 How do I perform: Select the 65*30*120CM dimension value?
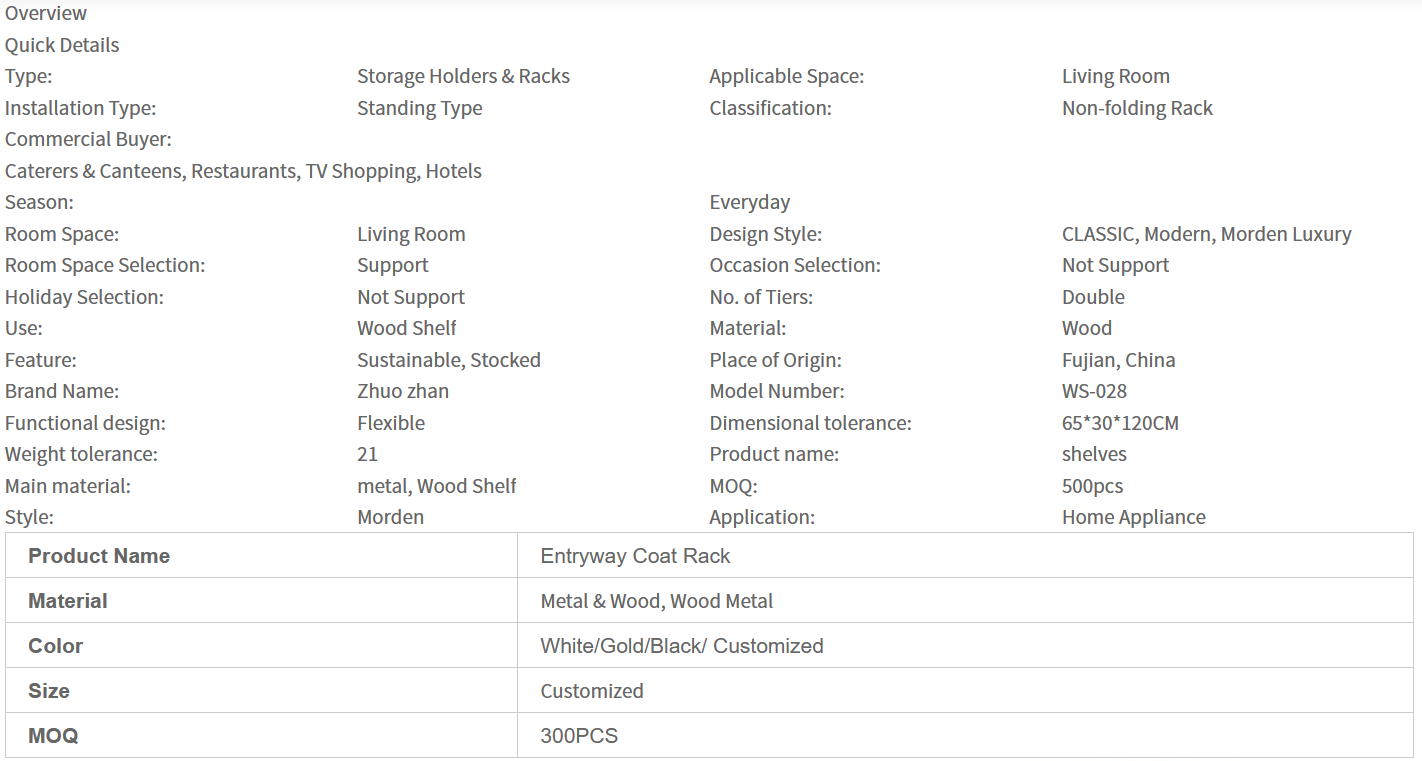1120,423
